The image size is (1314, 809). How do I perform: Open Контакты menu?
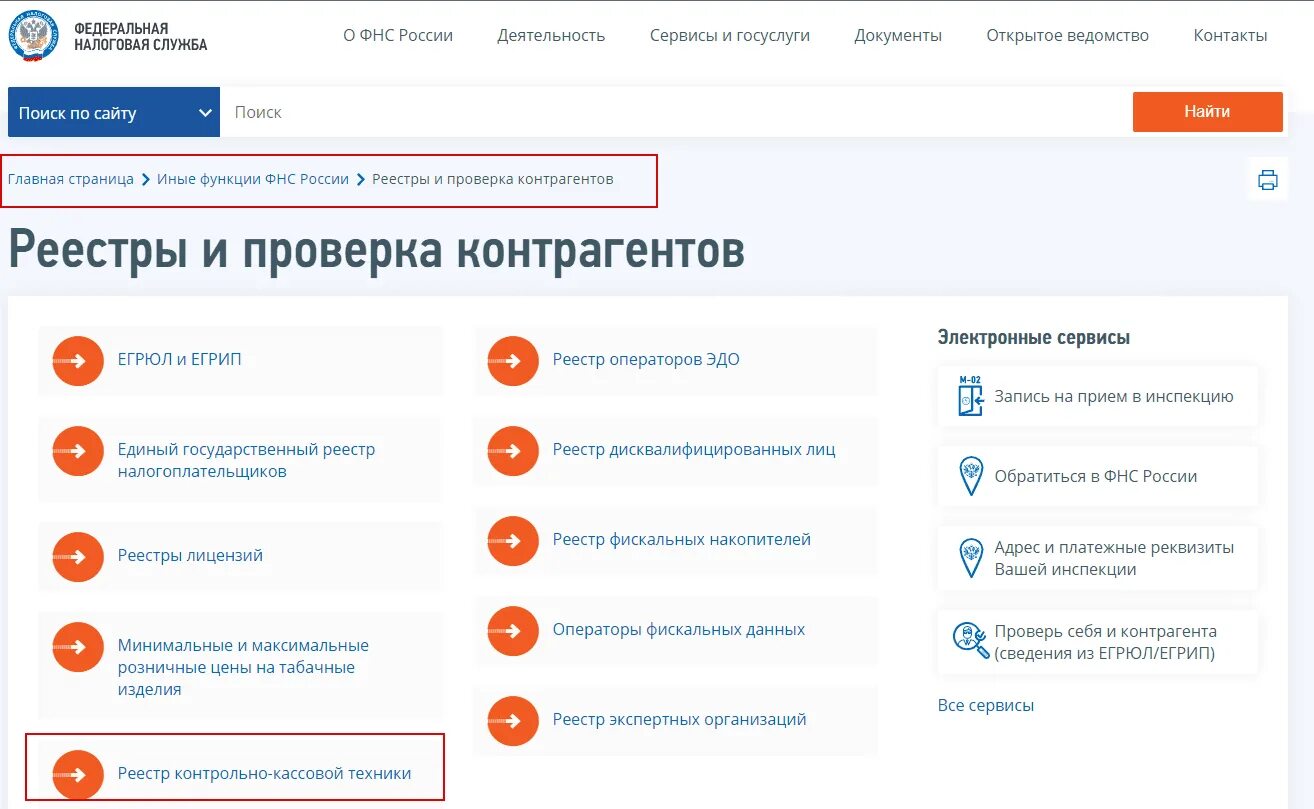pyautogui.click(x=1230, y=35)
